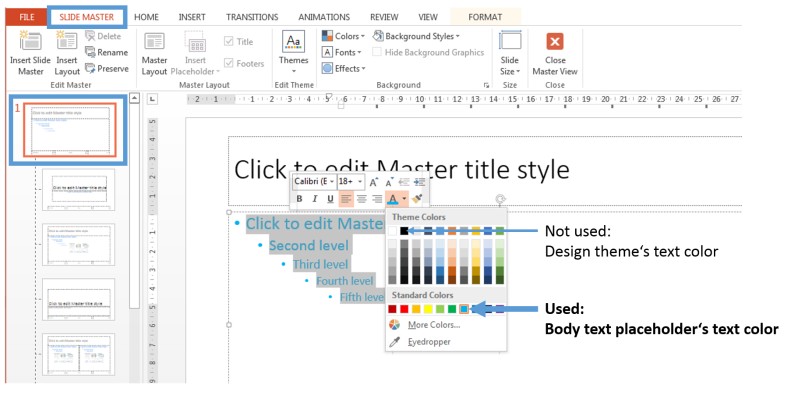The height and width of the screenshot is (396, 800).
Task: Open font color dropdown arrow
Action: 404,199
